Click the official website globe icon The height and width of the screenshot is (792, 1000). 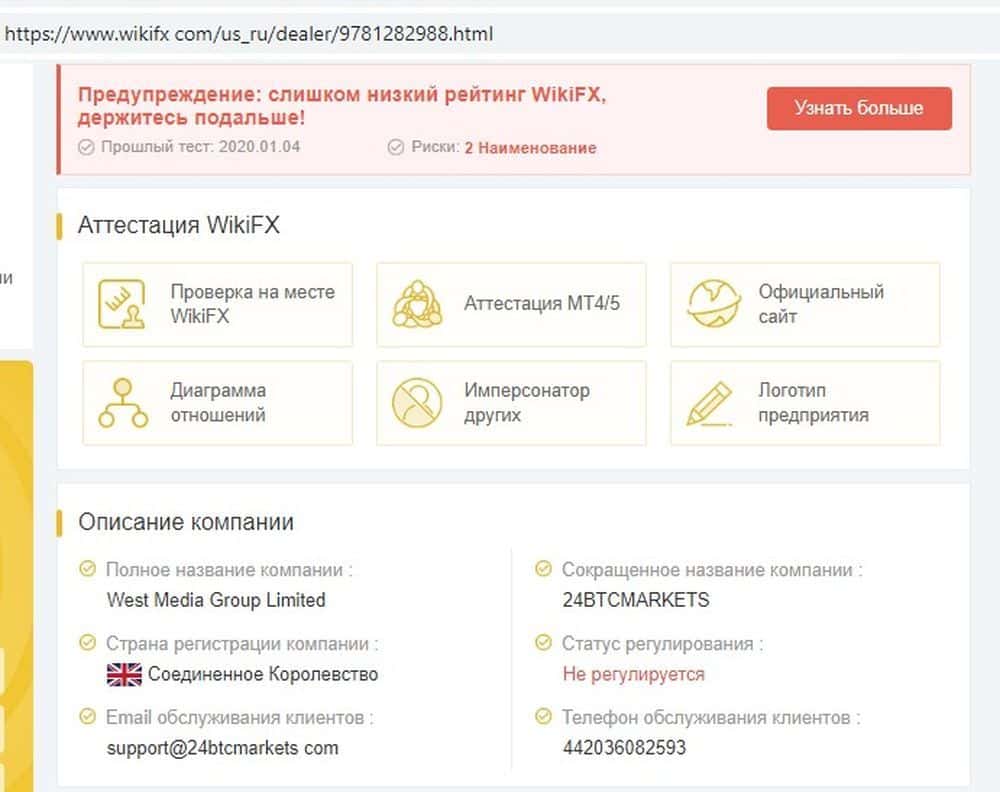click(714, 304)
